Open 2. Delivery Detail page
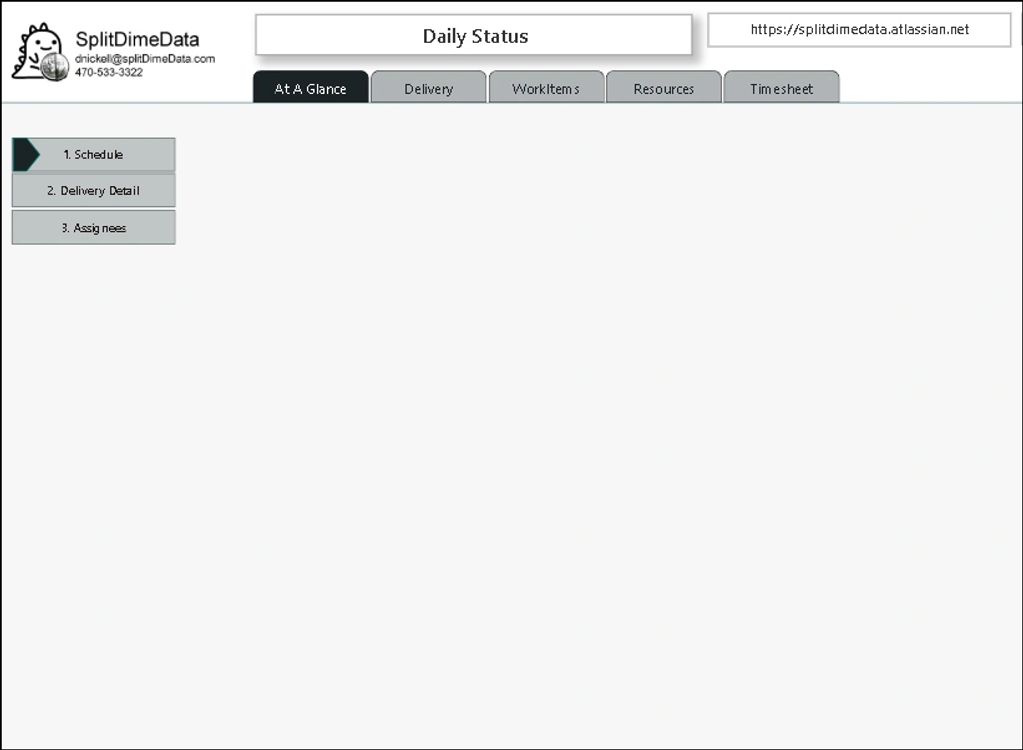 [93, 190]
